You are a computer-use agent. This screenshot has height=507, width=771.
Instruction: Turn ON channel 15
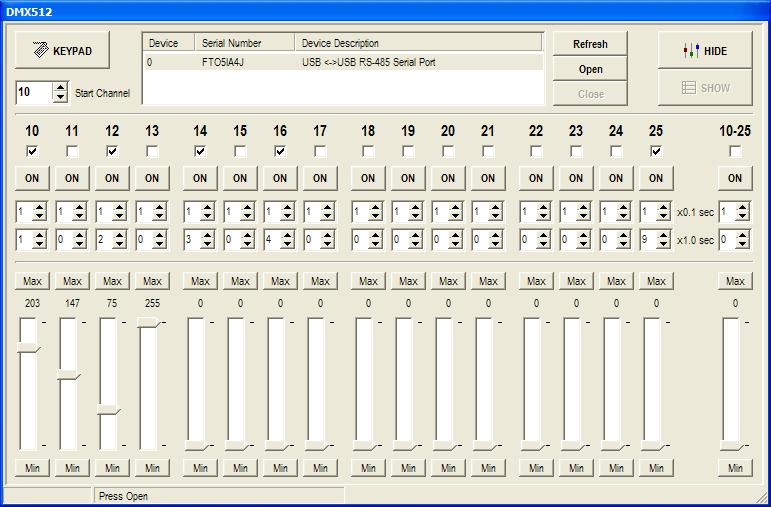tap(240, 178)
